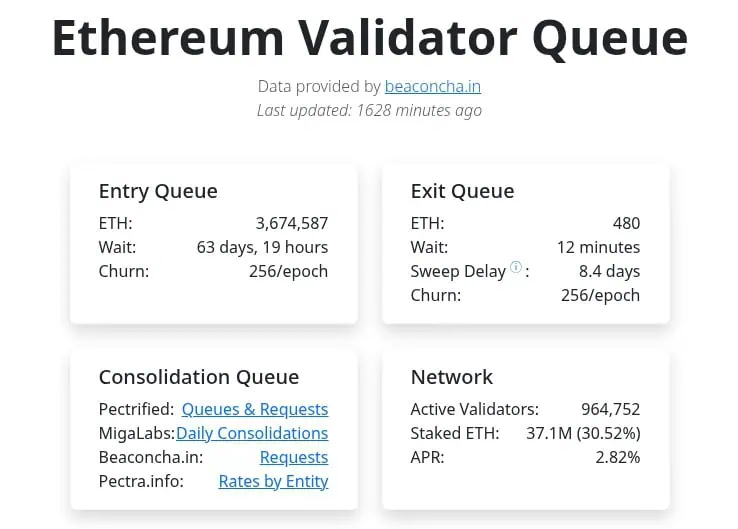
Task: Click the Consolidation Queue card title
Action: pyautogui.click(x=199, y=377)
